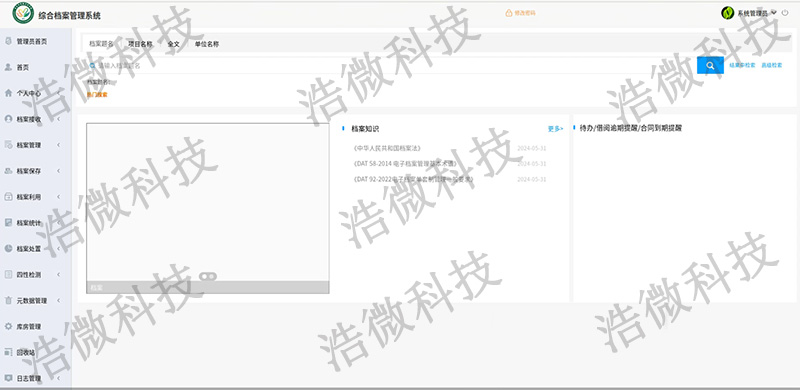The height and width of the screenshot is (390, 800).
Task: Click the 高级检索 link
Action: tap(772, 65)
